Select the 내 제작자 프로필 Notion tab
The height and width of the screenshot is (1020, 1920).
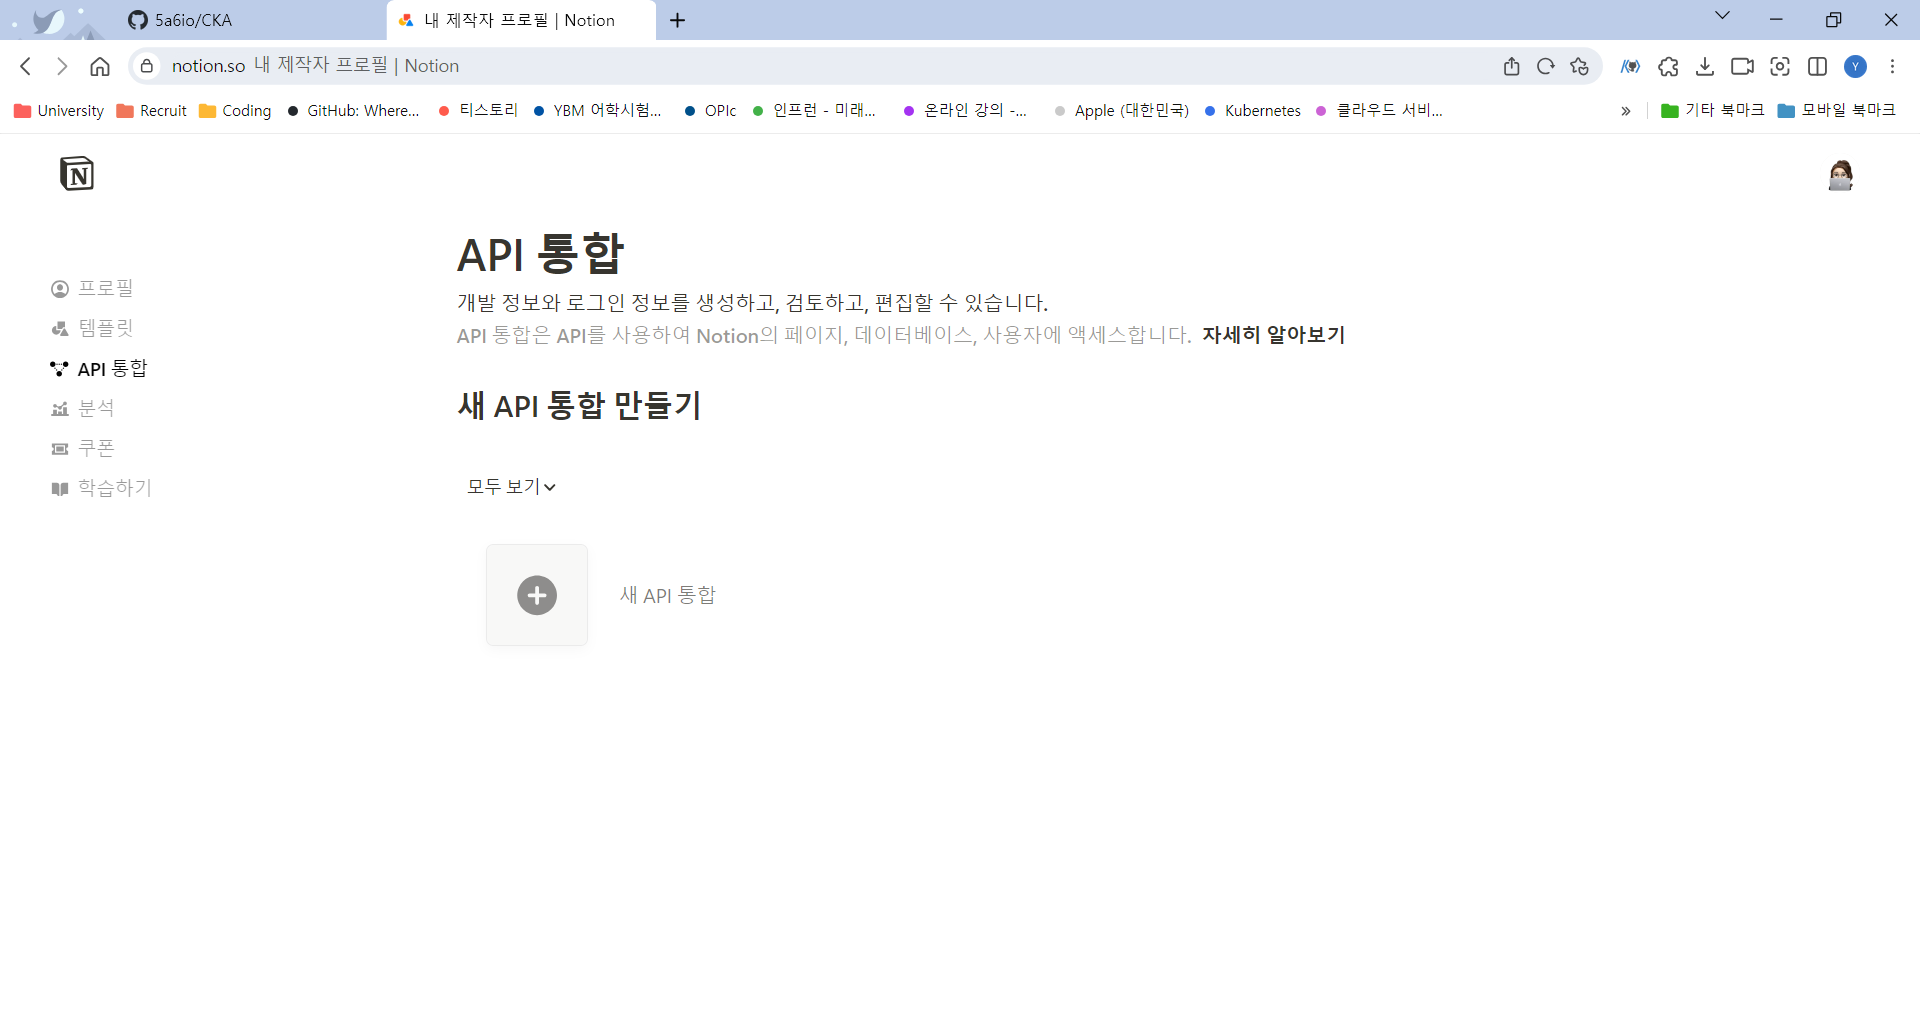520,20
